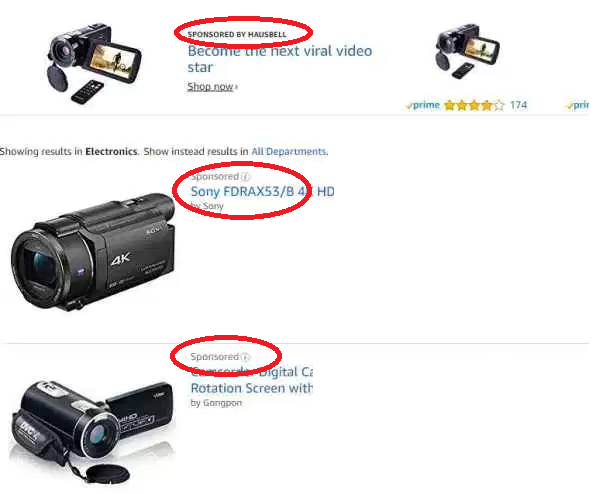Click the Shop now link

click(x=212, y=87)
